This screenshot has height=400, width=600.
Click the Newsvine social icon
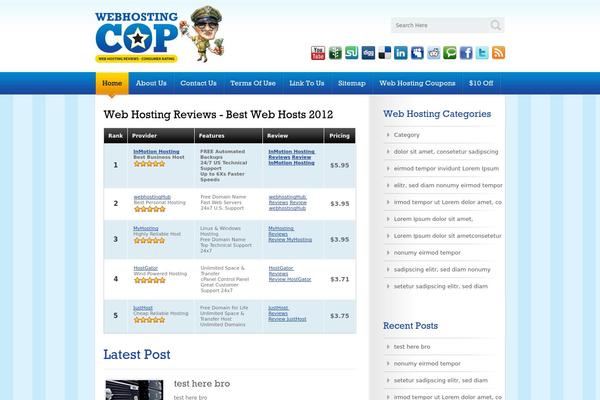click(335, 53)
